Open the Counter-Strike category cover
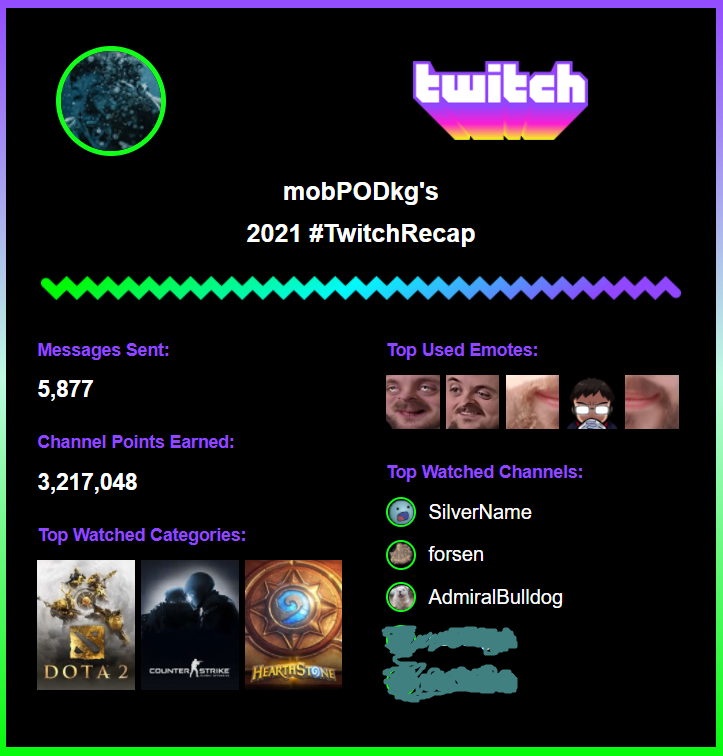The height and width of the screenshot is (756, 723). coord(190,625)
